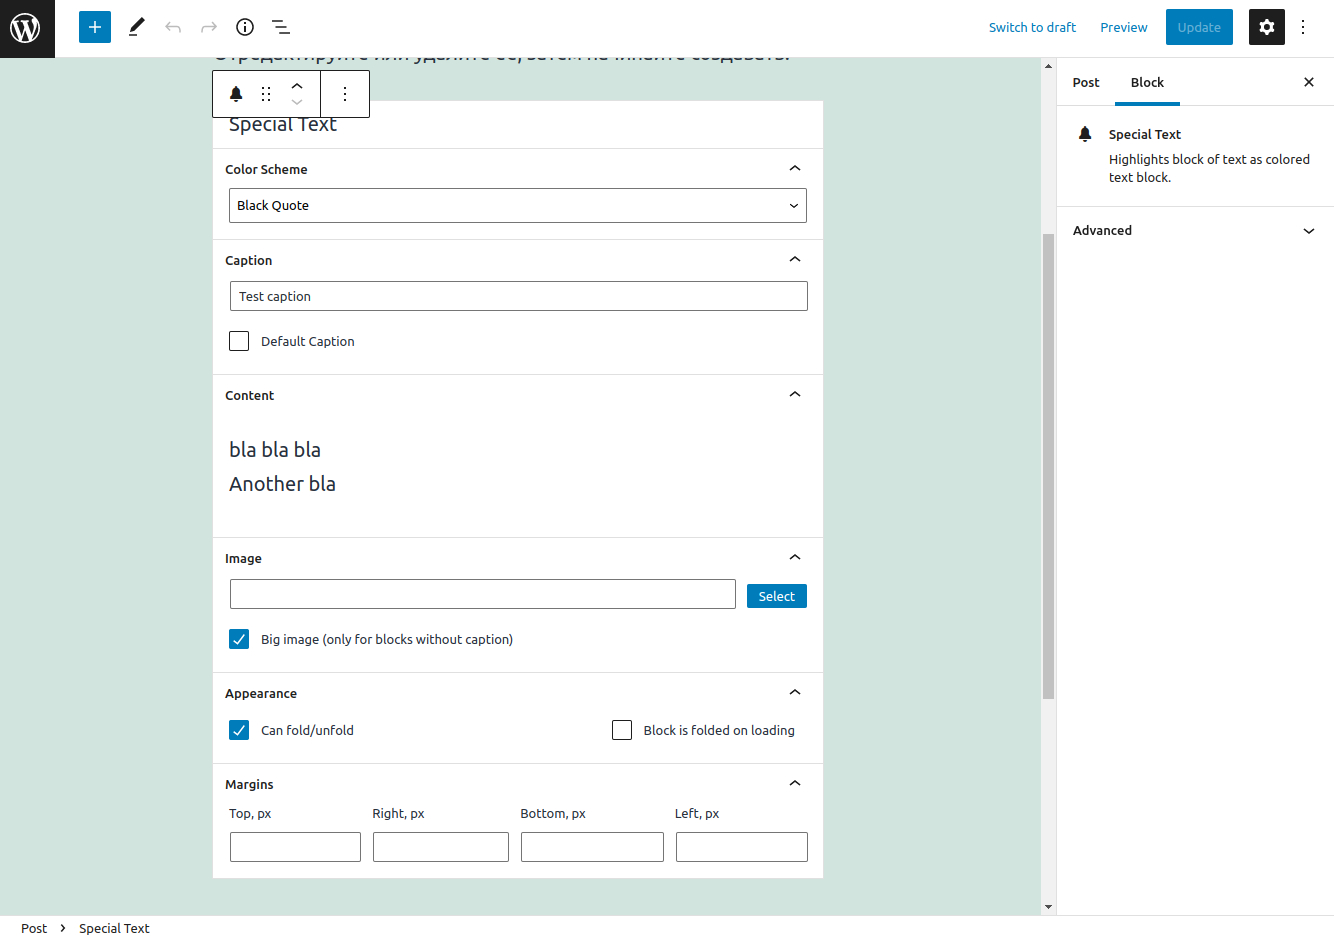The height and width of the screenshot is (939, 1334).
Task: Click the WordPress logo icon
Action: [26, 28]
